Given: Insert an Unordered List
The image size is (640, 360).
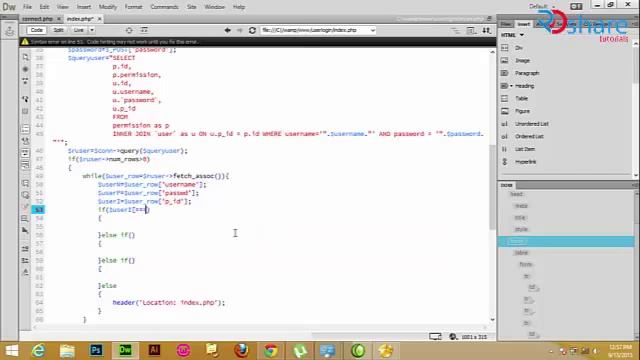Looking at the screenshot, I should point(531,124).
